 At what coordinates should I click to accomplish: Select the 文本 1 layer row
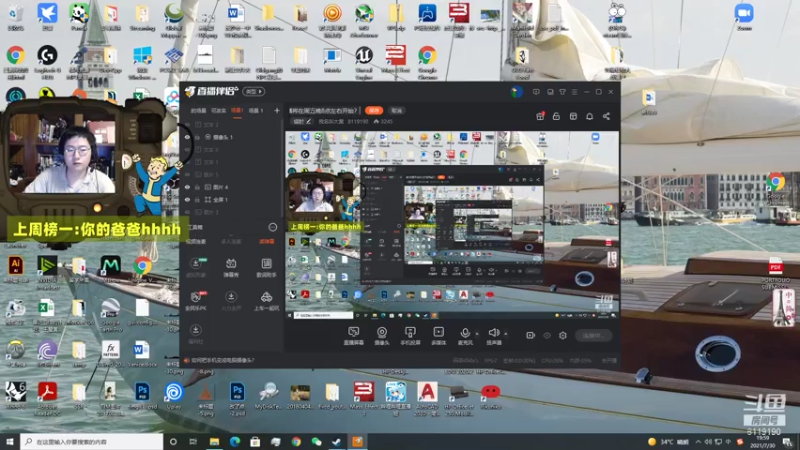[x=232, y=162]
